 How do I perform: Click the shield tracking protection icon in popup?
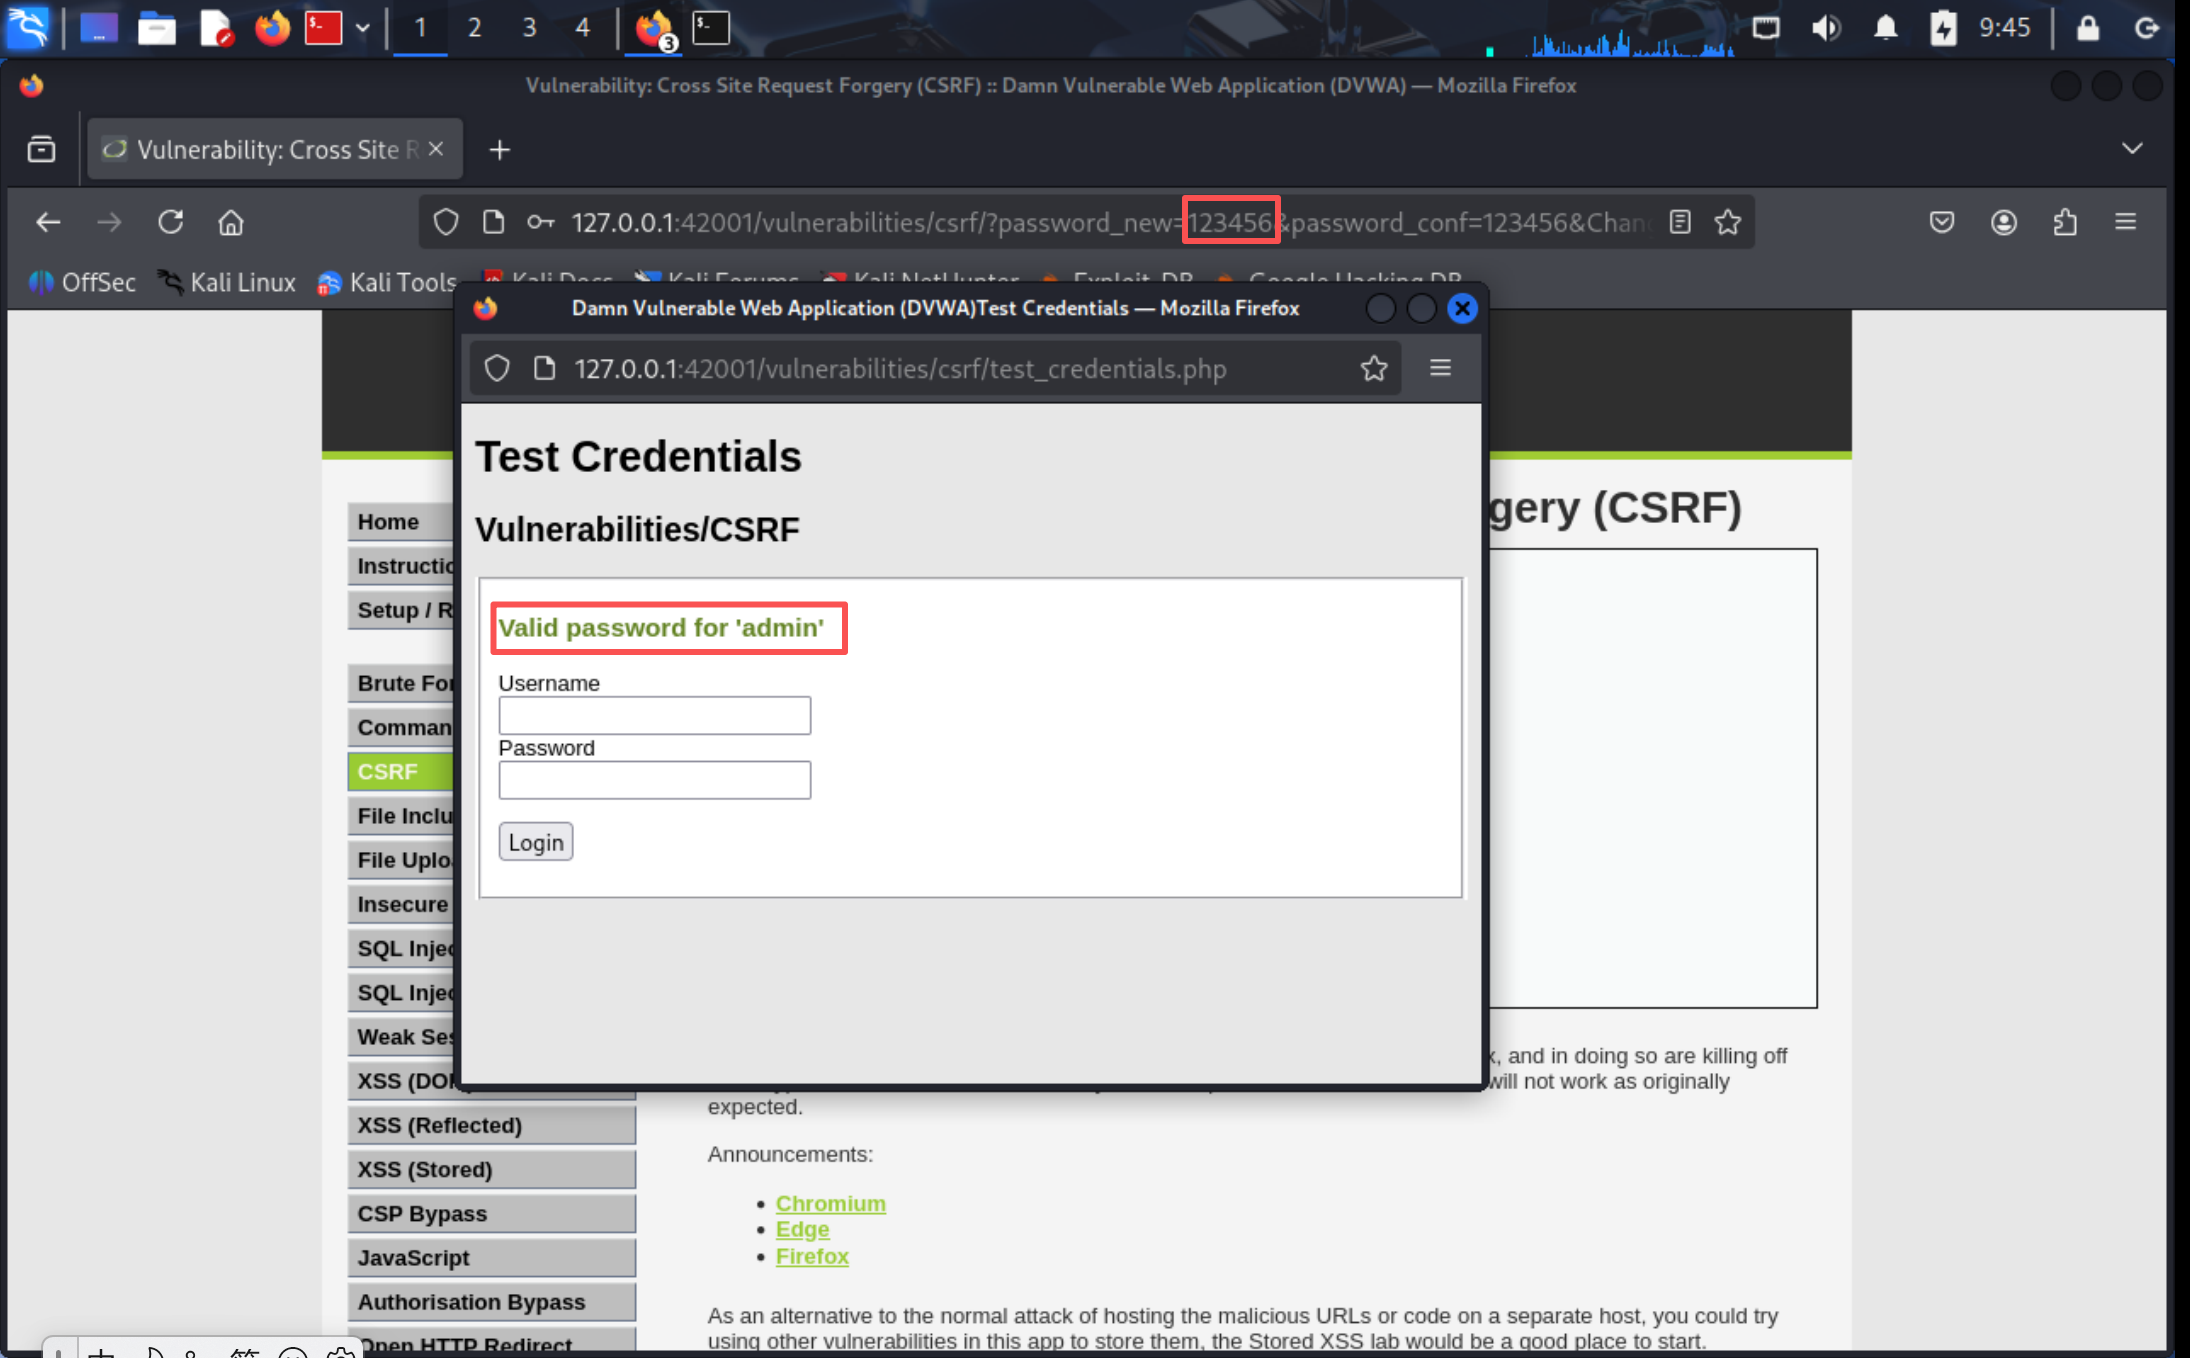tap(497, 369)
